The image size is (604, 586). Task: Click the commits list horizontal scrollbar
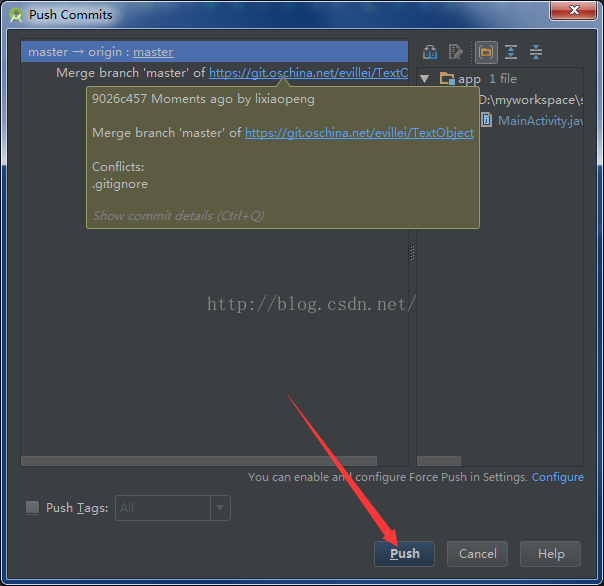[x=199, y=461]
